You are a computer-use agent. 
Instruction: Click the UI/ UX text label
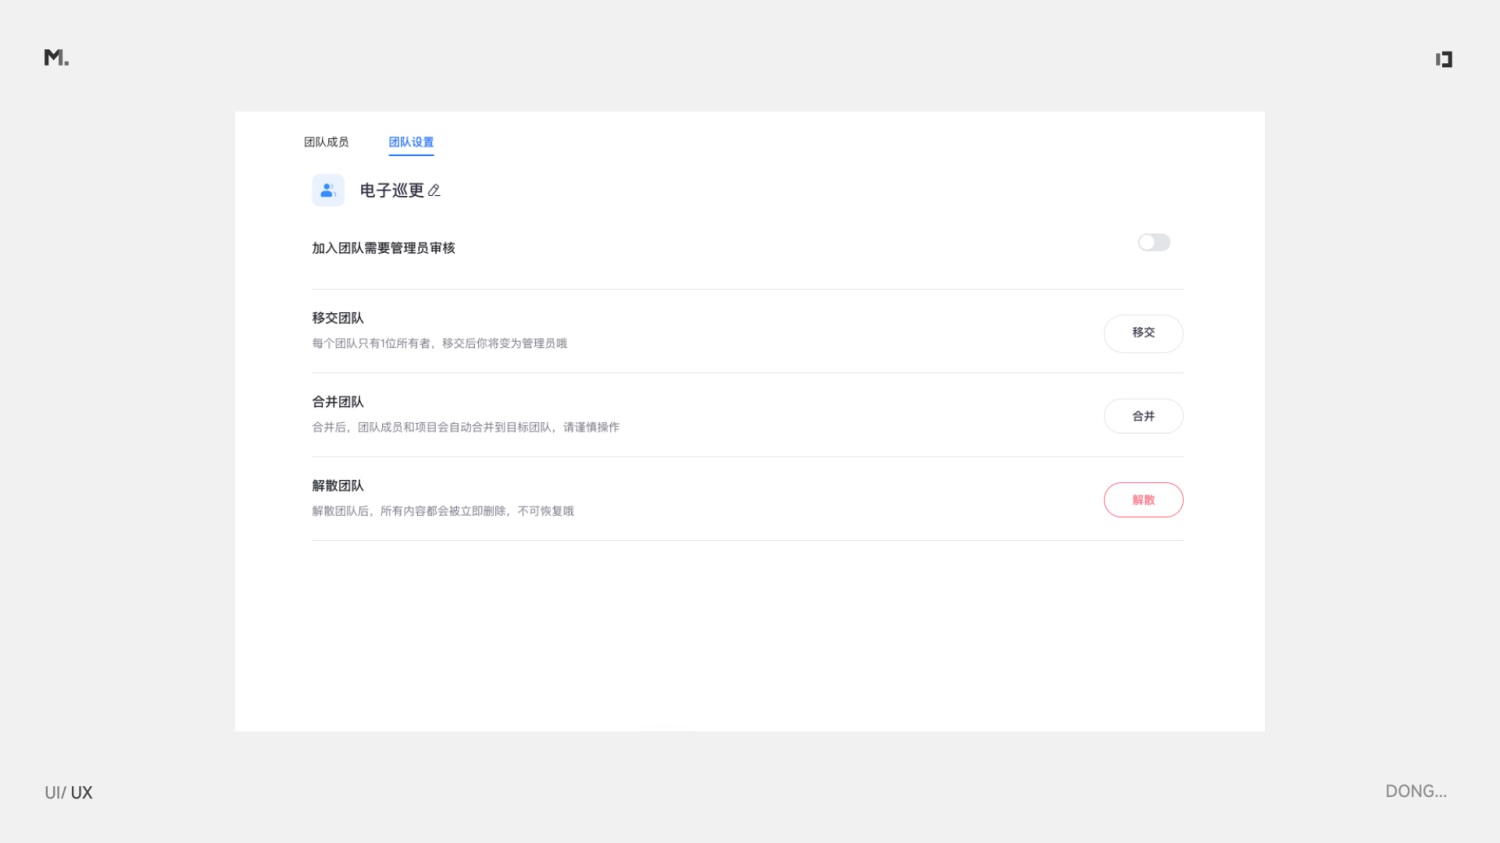[68, 793]
